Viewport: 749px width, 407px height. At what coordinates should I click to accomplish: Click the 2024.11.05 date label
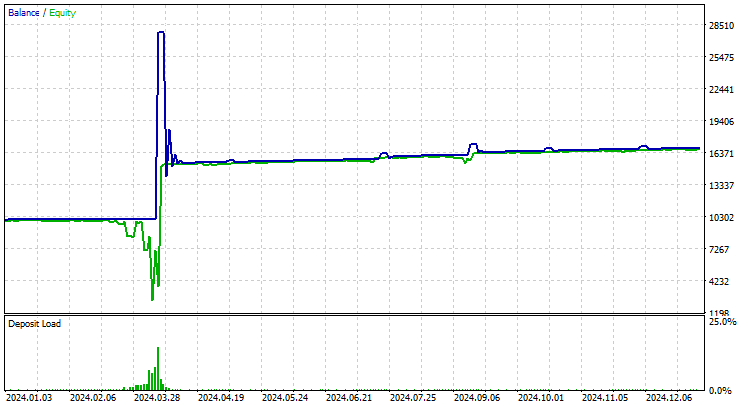click(x=605, y=397)
